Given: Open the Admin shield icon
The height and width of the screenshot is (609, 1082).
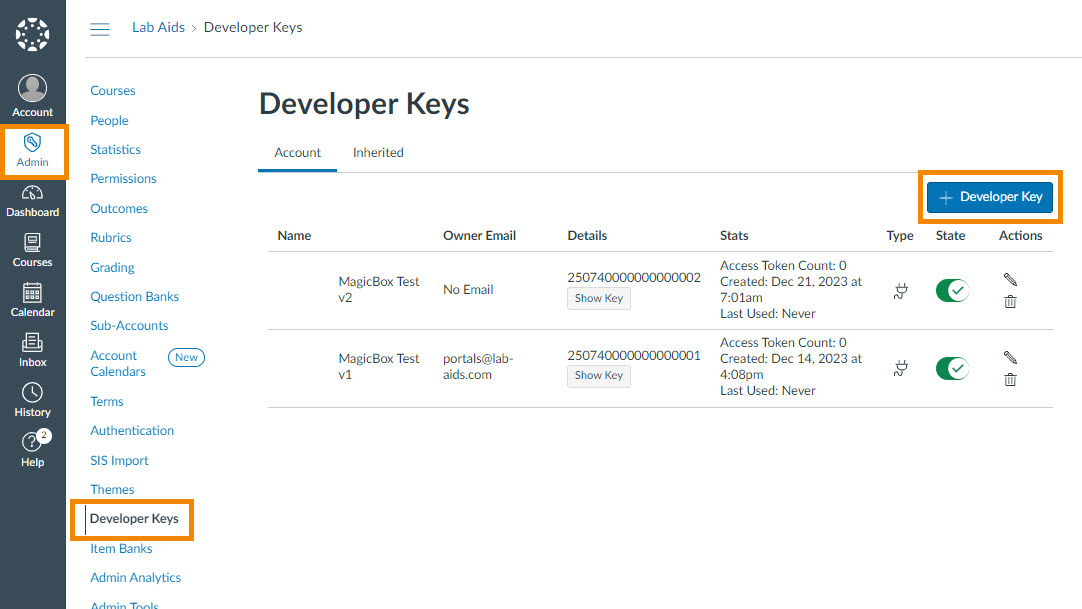Looking at the screenshot, I should [x=32, y=143].
